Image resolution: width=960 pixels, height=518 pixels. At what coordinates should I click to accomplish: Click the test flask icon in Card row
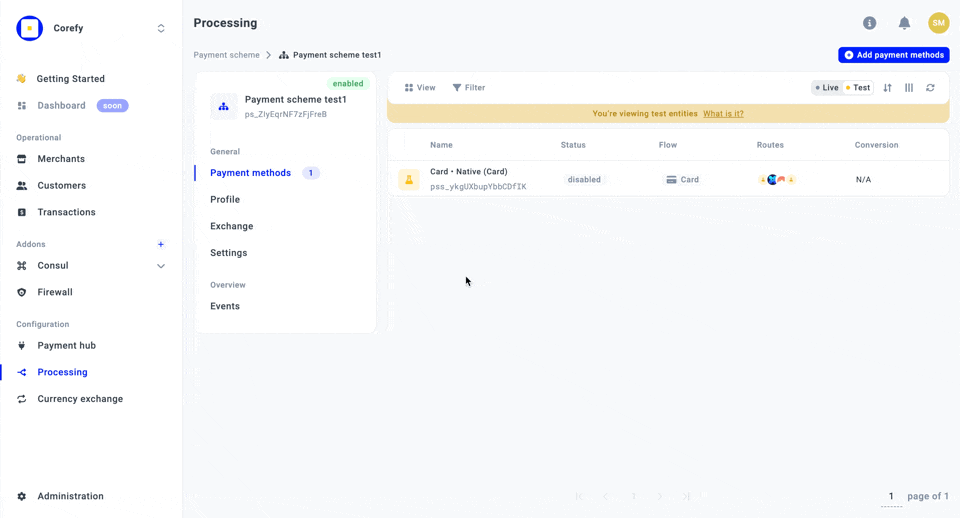pos(409,179)
